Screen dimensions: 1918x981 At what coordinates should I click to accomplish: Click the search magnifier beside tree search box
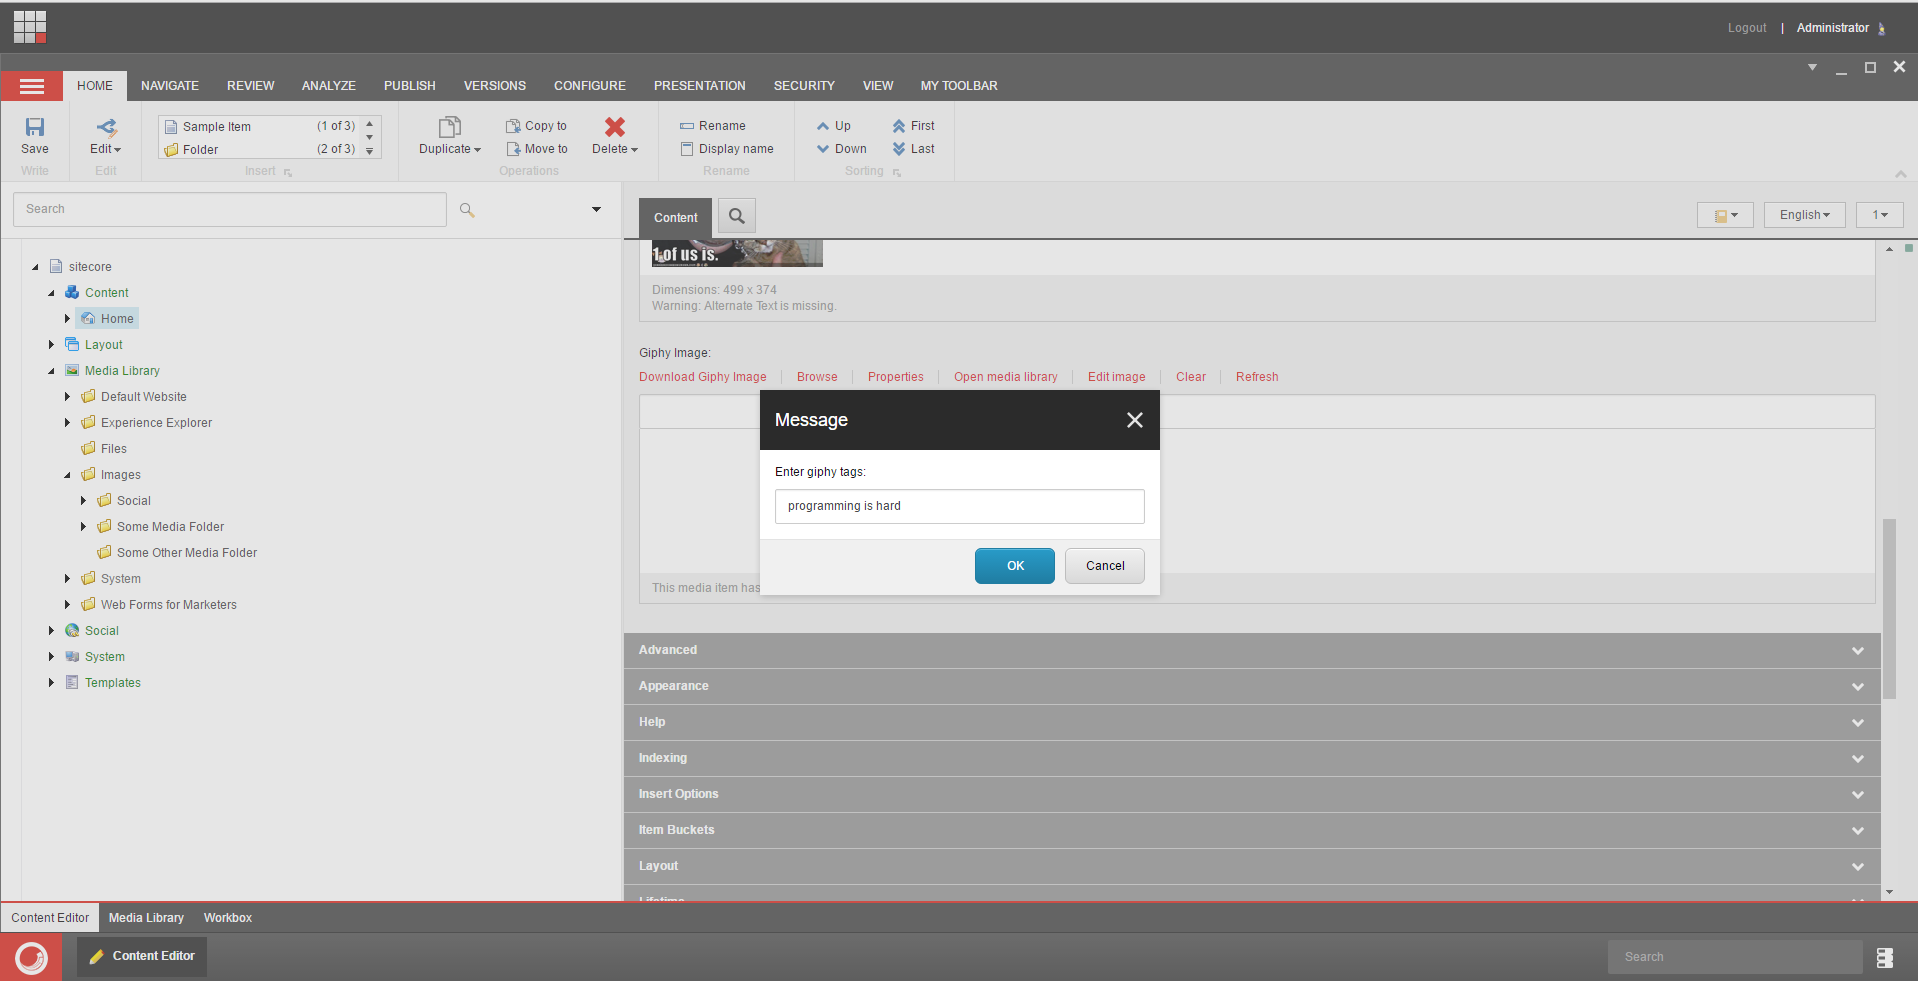click(467, 210)
